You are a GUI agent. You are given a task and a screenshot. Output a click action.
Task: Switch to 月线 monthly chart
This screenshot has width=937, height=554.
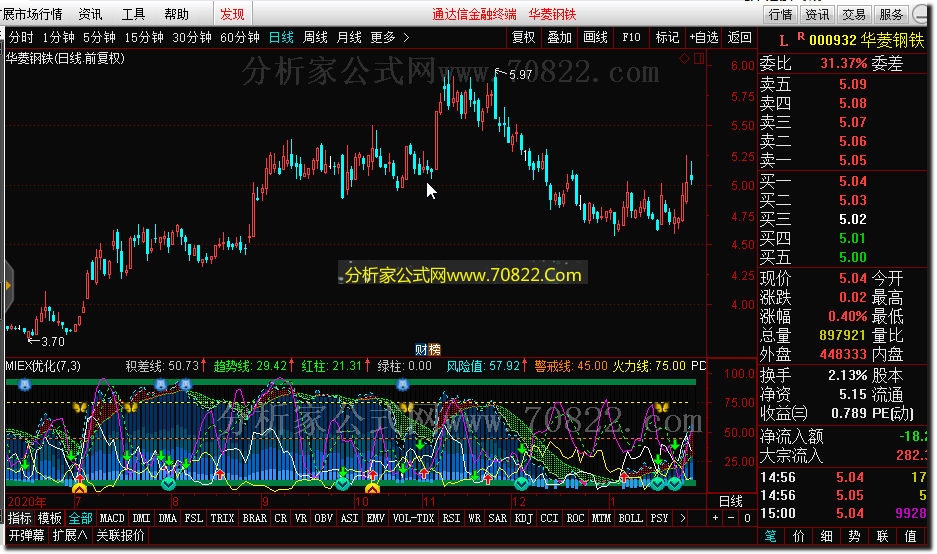coord(350,38)
